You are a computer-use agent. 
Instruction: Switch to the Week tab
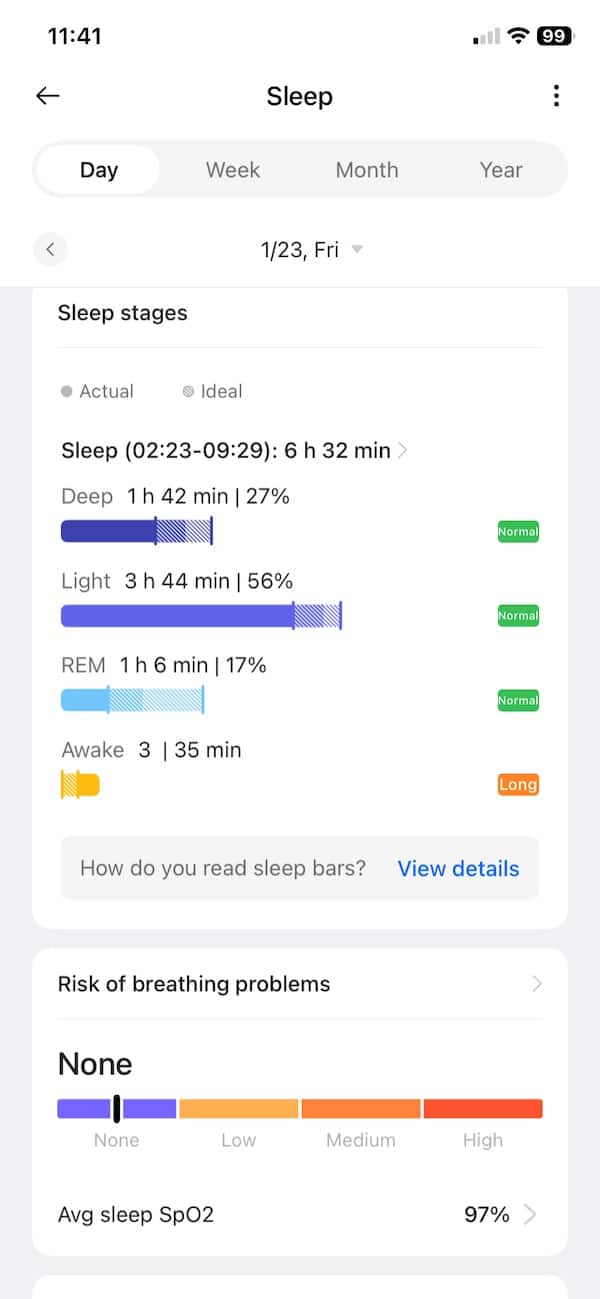point(233,170)
